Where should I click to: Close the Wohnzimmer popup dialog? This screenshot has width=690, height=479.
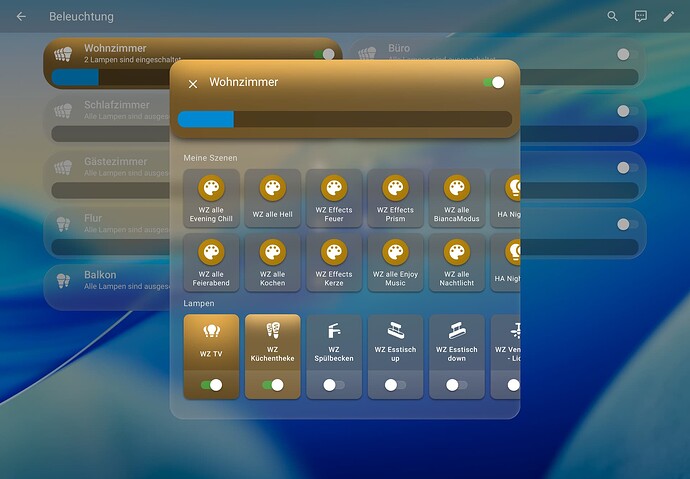pos(193,84)
